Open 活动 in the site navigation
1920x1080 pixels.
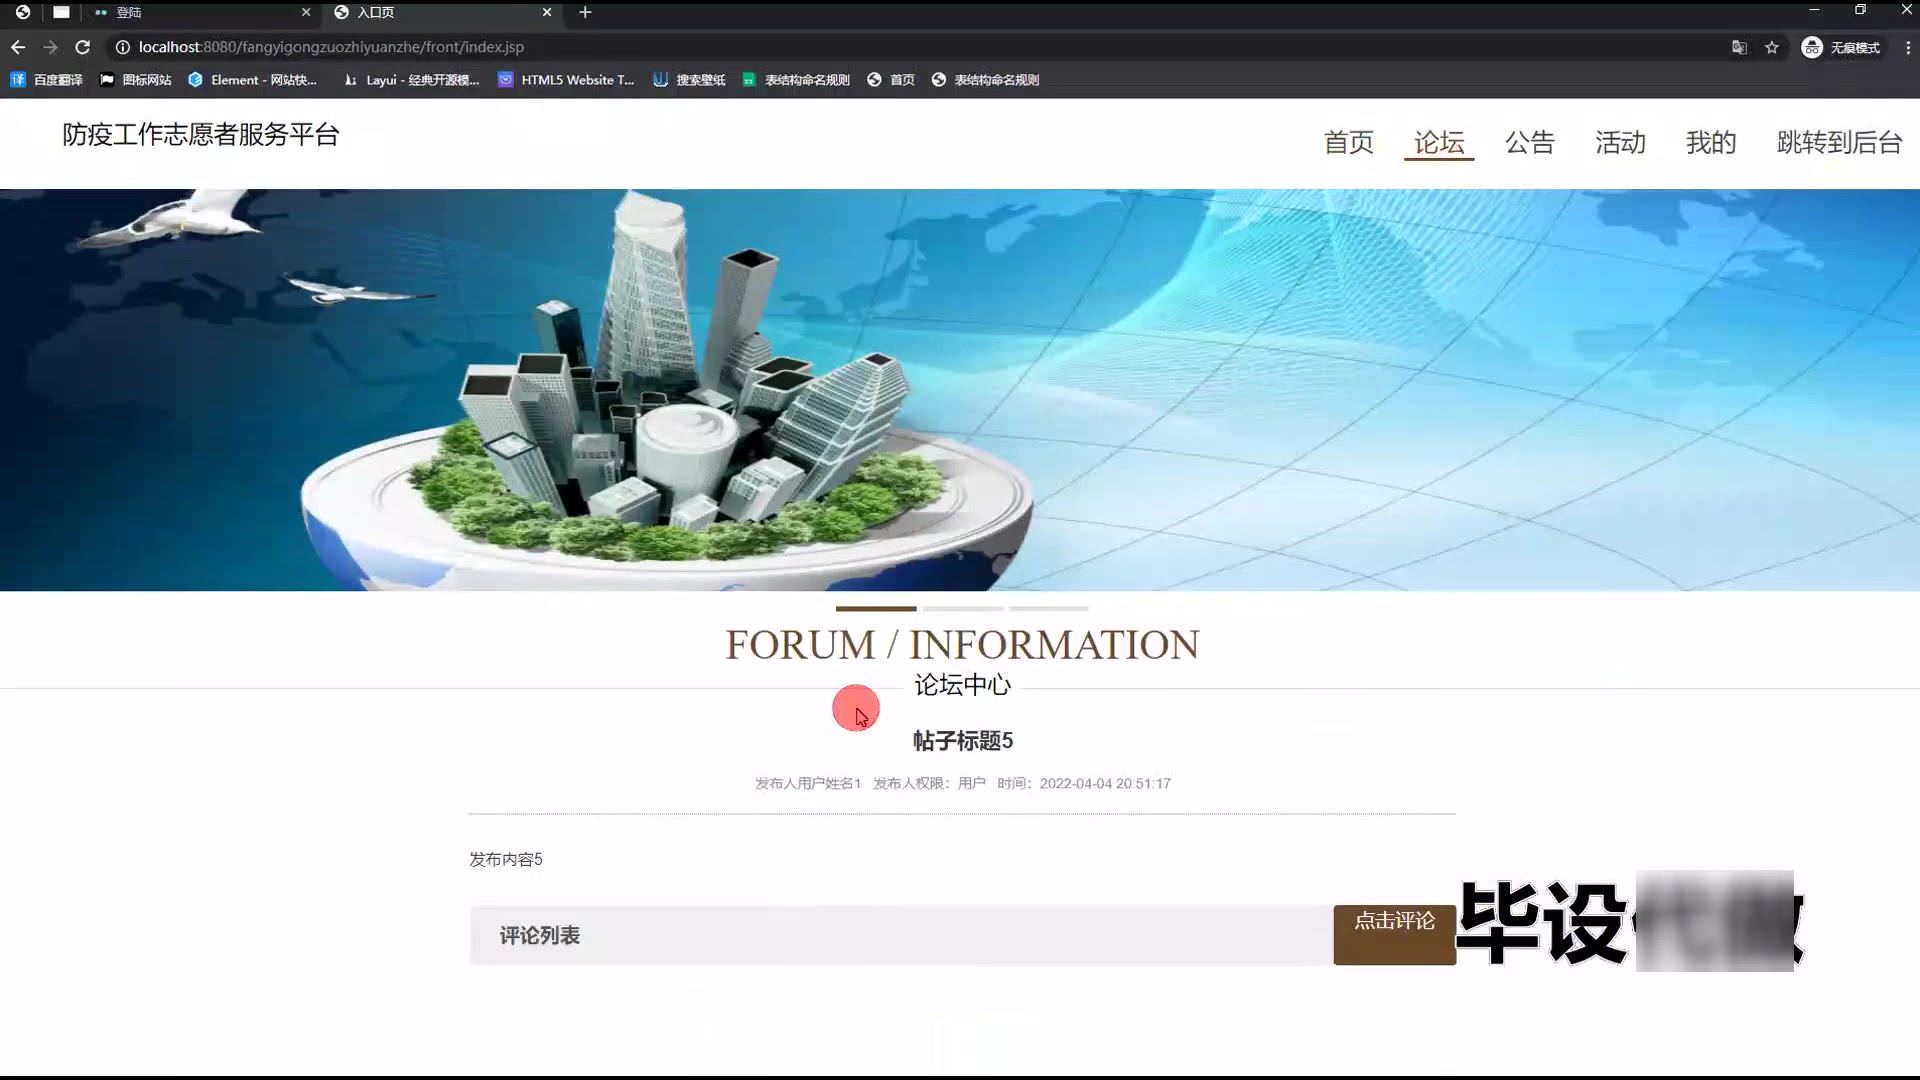(1620, 142)
